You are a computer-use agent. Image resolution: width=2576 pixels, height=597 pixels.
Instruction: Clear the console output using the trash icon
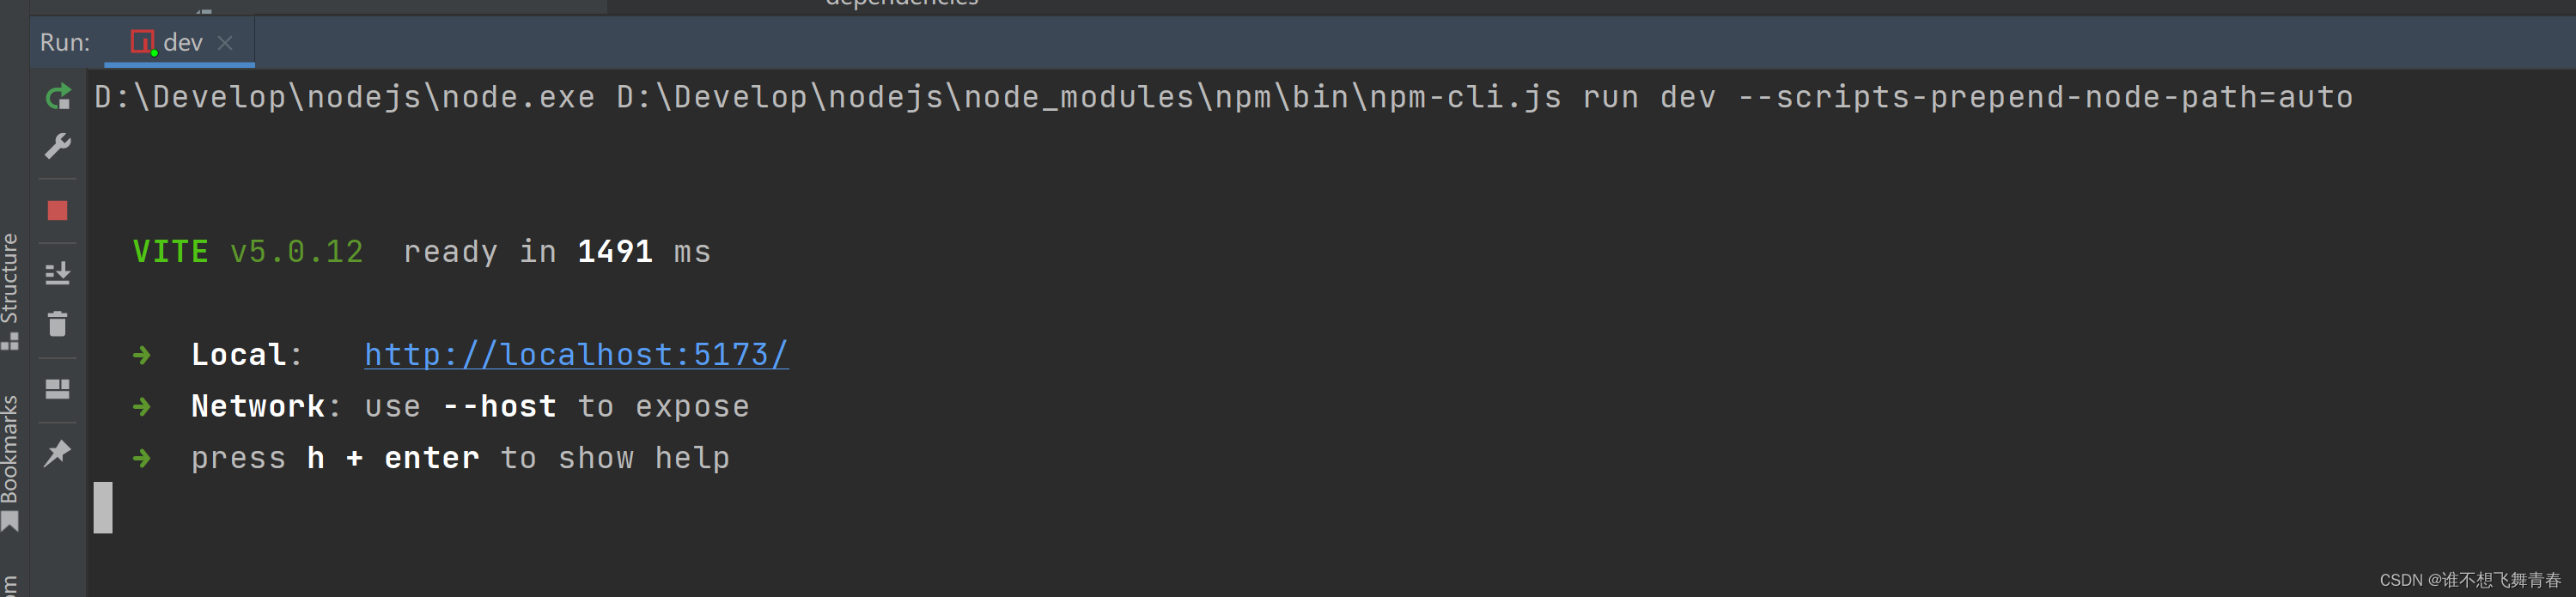pos(58,323)
